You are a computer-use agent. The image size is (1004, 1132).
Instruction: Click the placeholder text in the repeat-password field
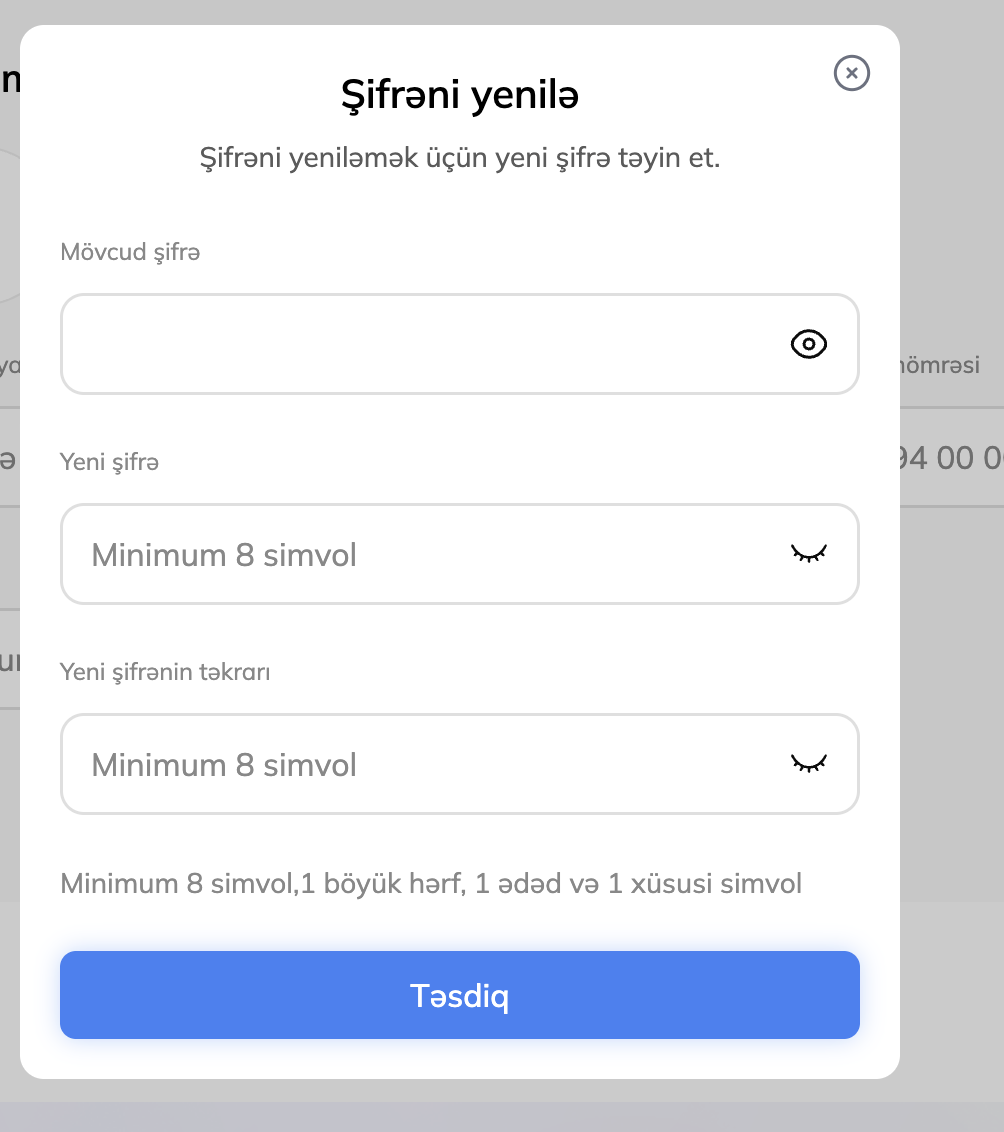tap(224, 765)
